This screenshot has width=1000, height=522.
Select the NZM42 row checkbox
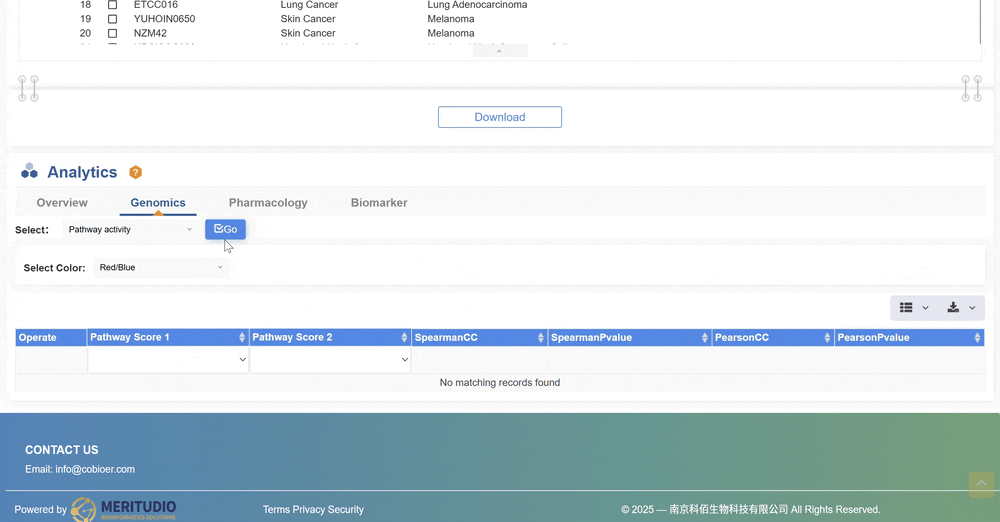click(x=112, y=33)
